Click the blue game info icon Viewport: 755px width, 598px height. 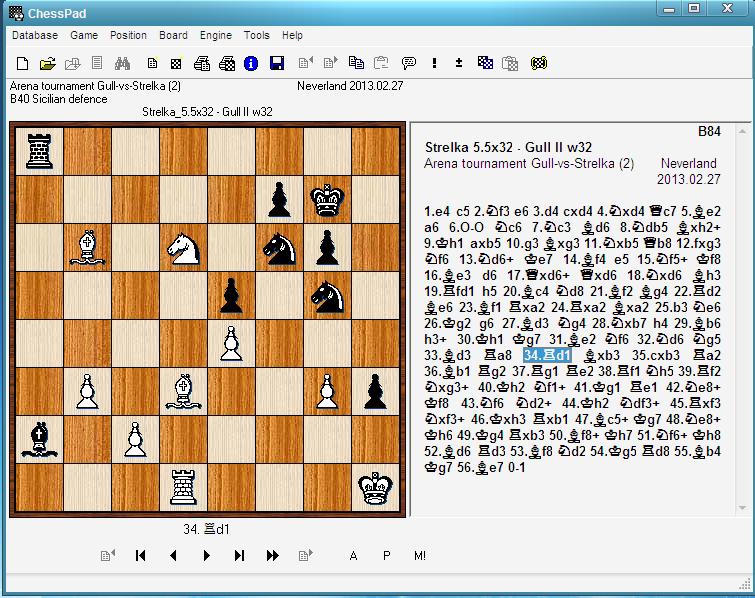click(251, 63)
